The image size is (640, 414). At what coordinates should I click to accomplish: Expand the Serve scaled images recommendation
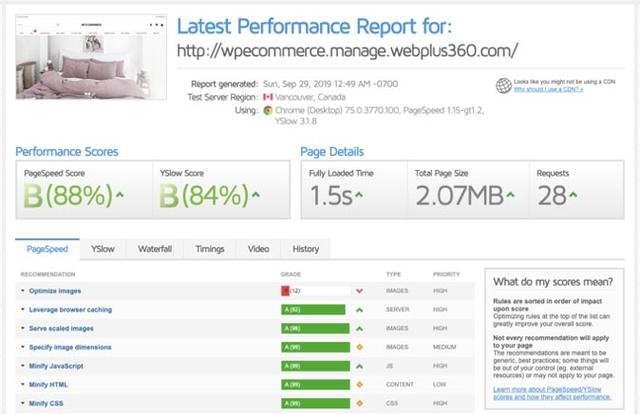(23, 328)
